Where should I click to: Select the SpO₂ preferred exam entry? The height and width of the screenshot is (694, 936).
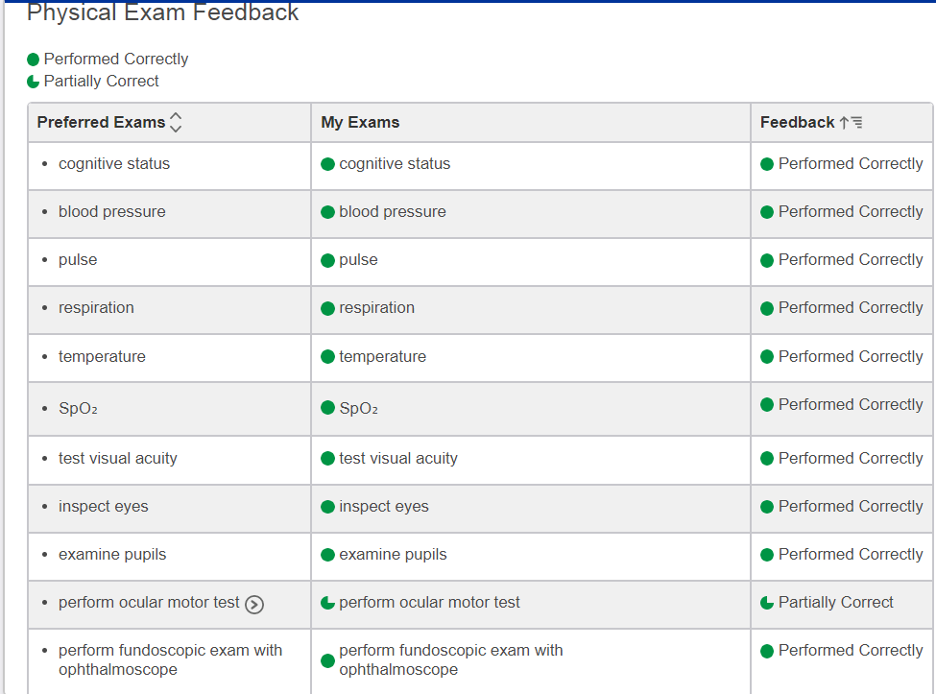pos(78,409)
